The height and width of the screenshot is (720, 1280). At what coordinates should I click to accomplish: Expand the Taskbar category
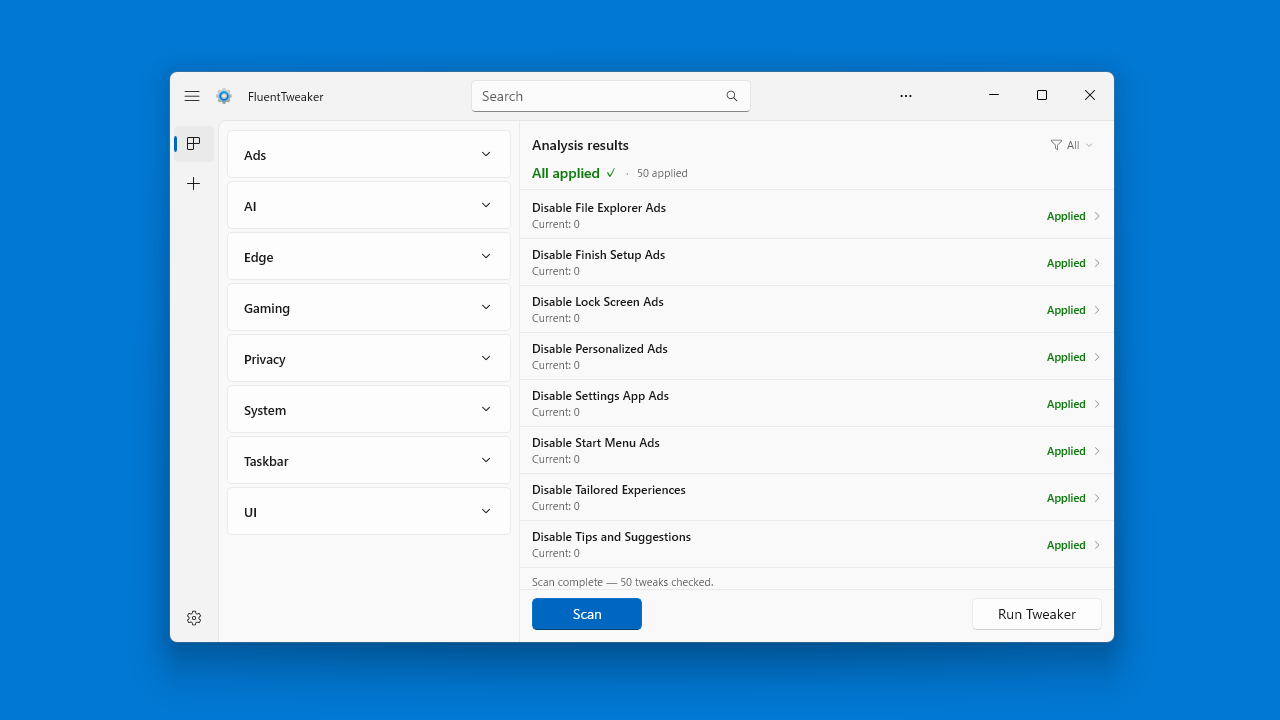pyautogui.click(x=369, y=461)
